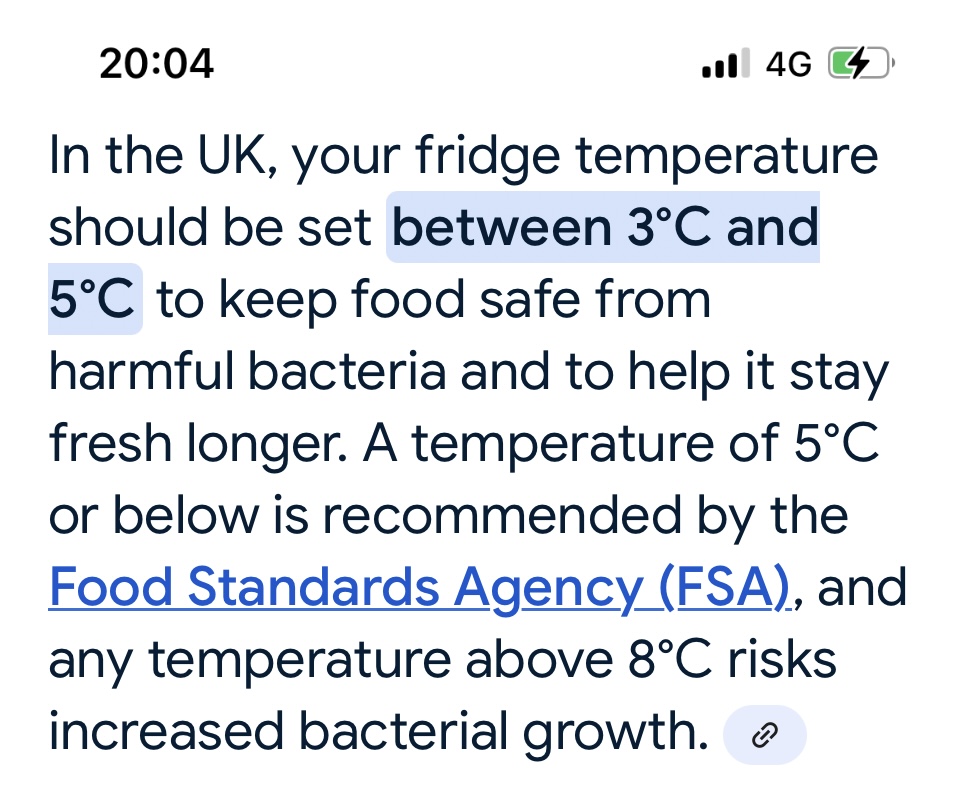This screenshot has width=959, height=802.
Task: Tap 'should be set' text
Action: point(210,227)
